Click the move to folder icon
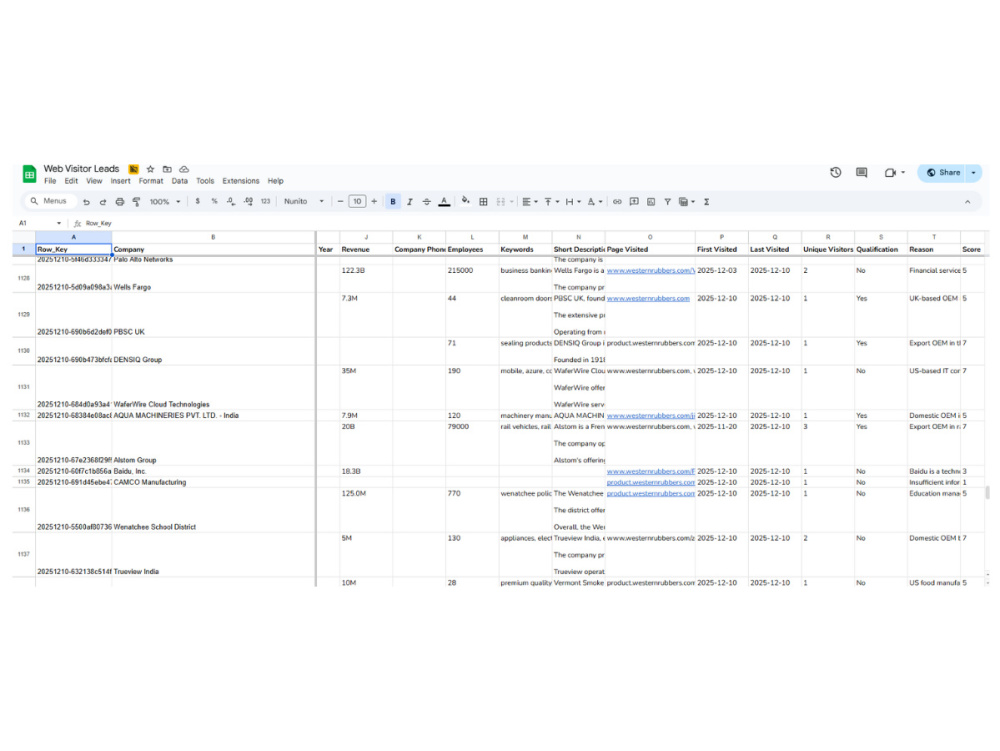Viewport: 1000px width, 751px height. tap(167, 169)
